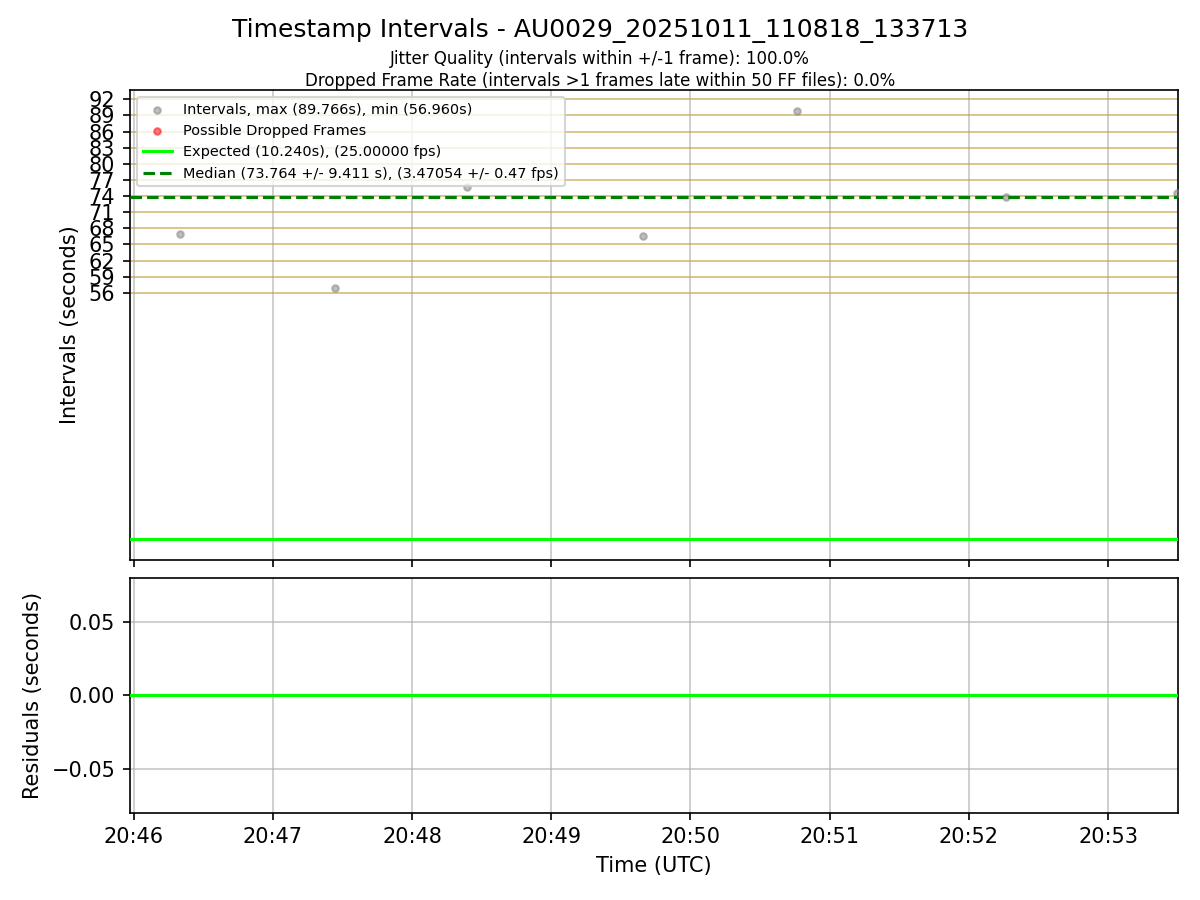The height and width of the screenshot is (900, 1200).
Task: Click the 0.05 residuals tick label
Action: point(94,622)
